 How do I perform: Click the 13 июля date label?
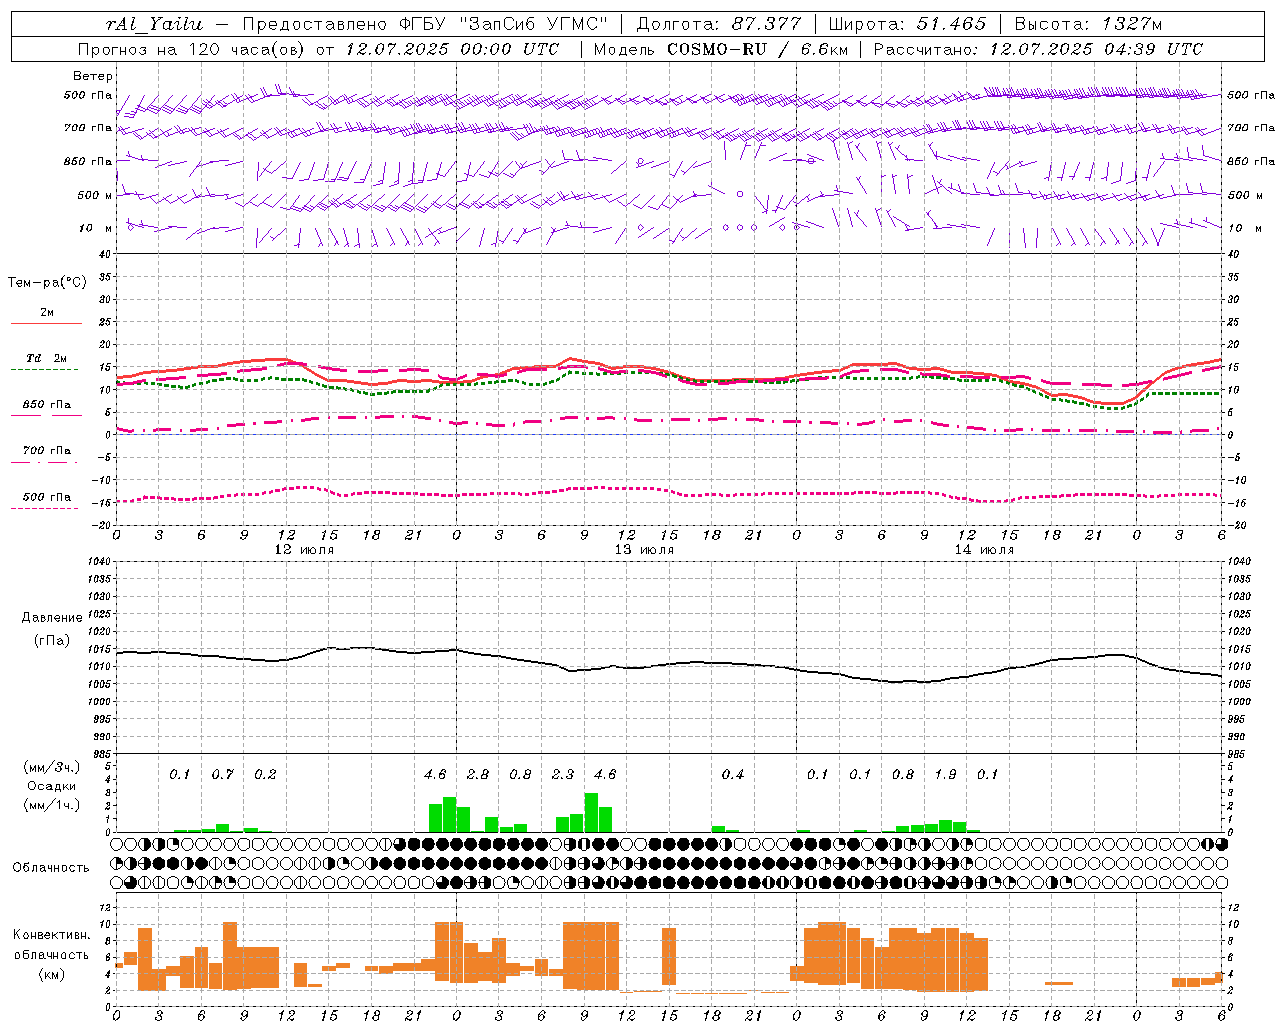pos(644,550)
